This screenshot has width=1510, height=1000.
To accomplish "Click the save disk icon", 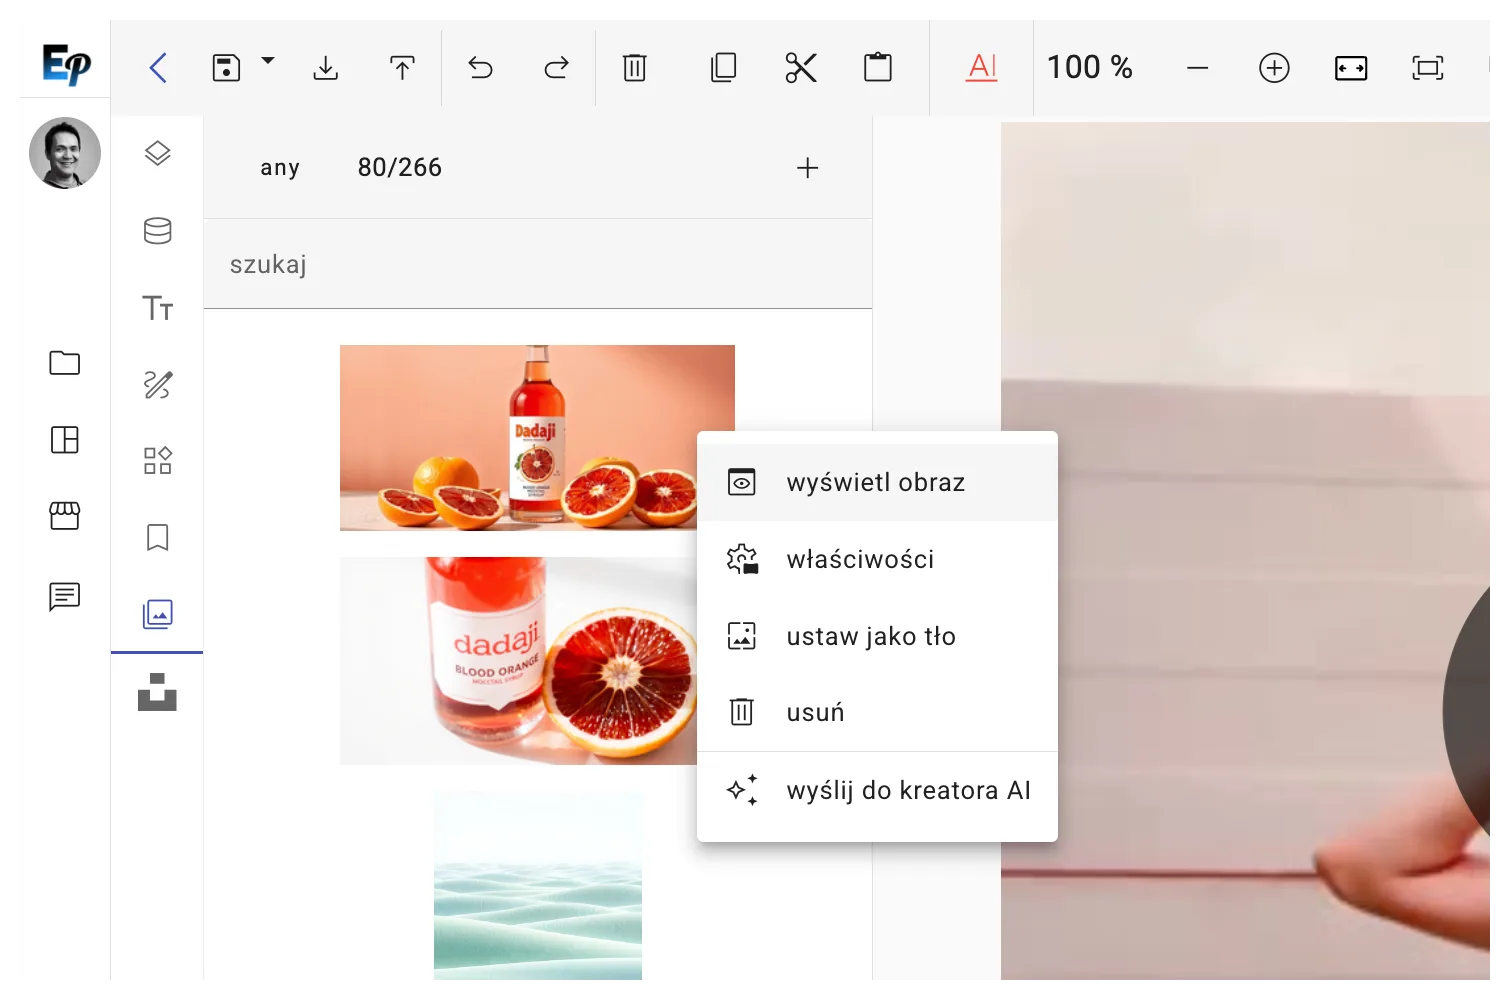I will (x=227, y=68).
